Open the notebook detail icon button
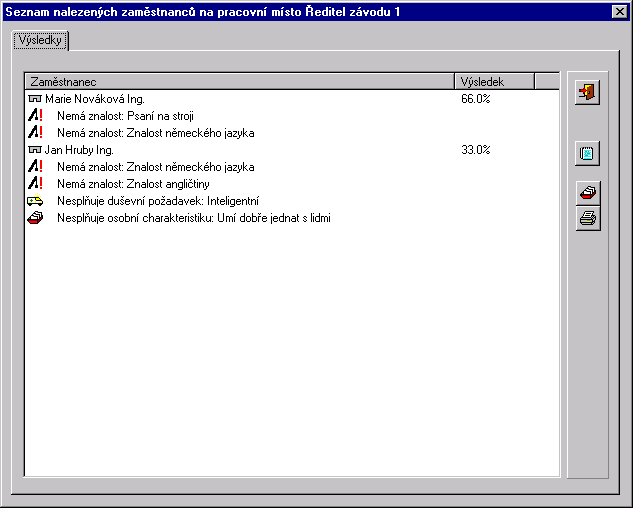Image resolution: width=633 pixels, height=508 pixels. pyautogui.click(x=587, y=153)
